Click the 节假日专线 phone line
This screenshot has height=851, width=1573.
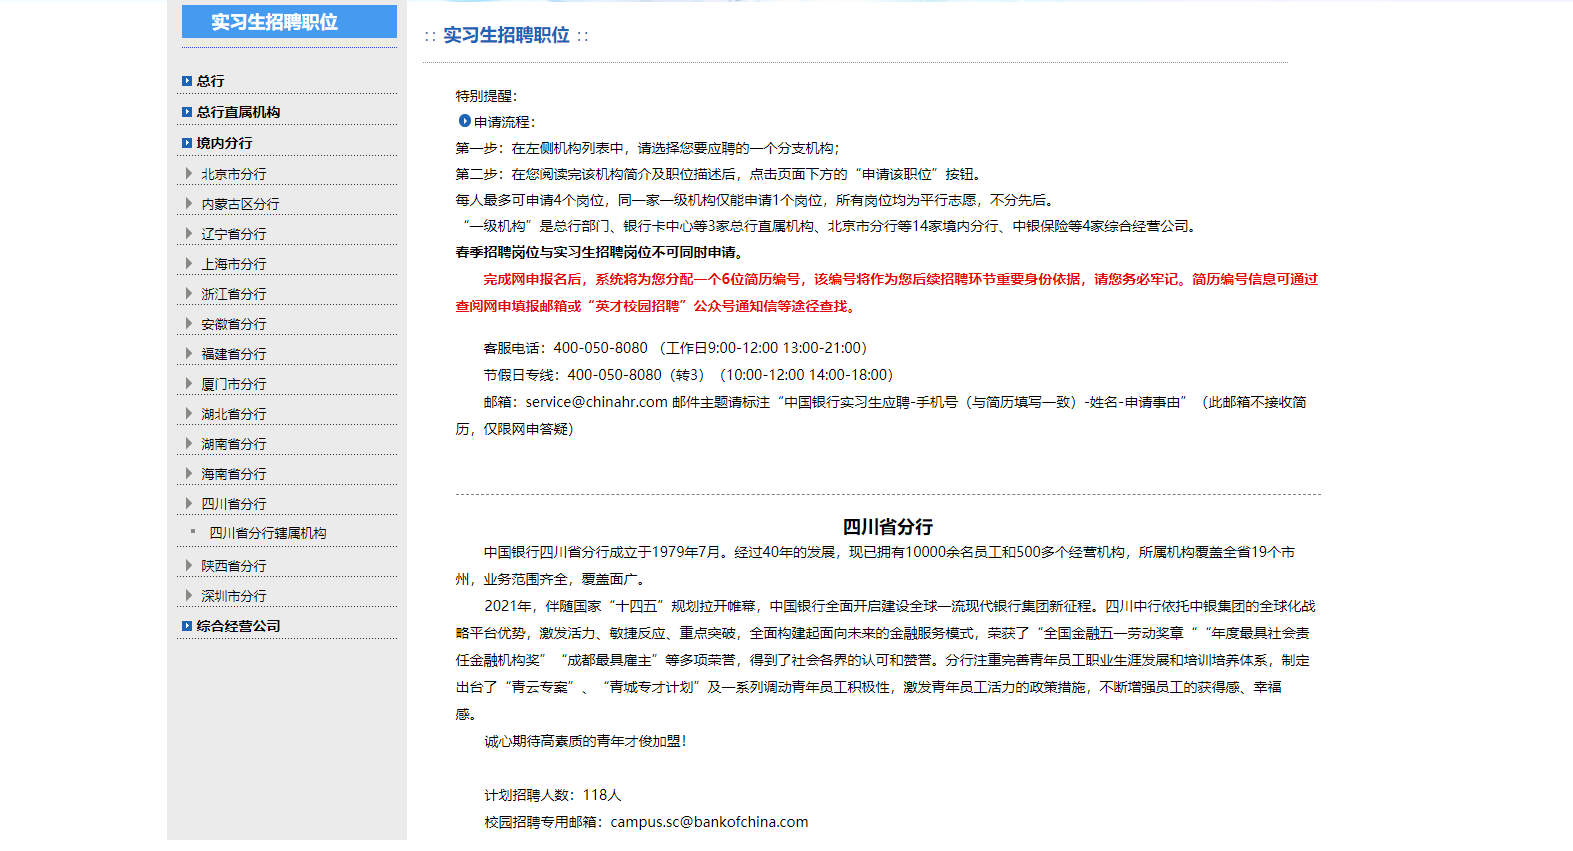tap(688, 375)
